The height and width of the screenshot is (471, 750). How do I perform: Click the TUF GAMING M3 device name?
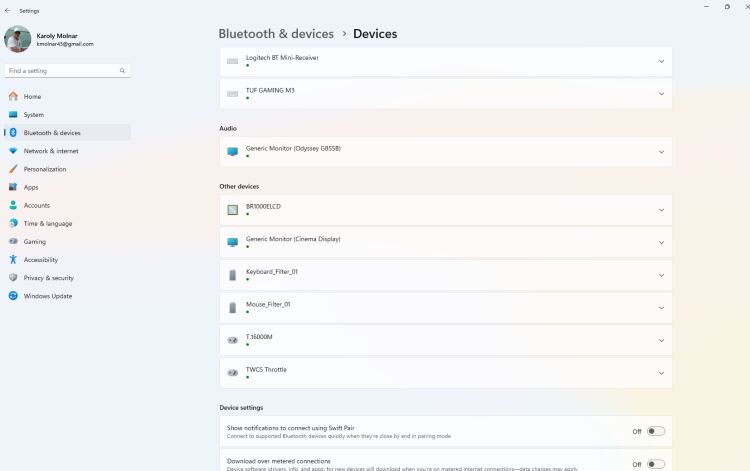click(270, 90)
